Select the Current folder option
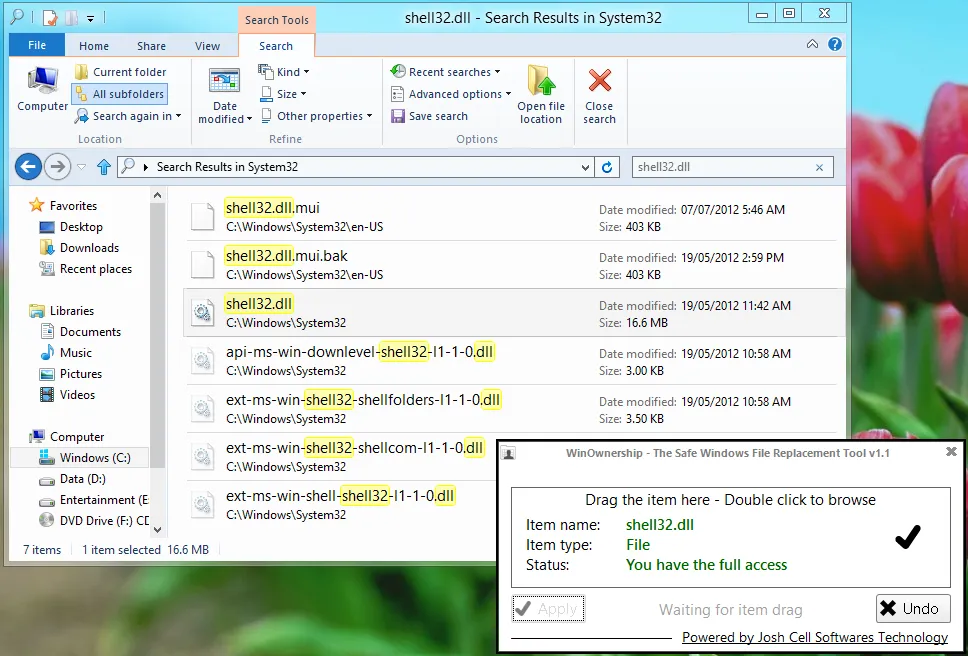The height and width of the screenshot is (656, 968). (x=120, y=72)
